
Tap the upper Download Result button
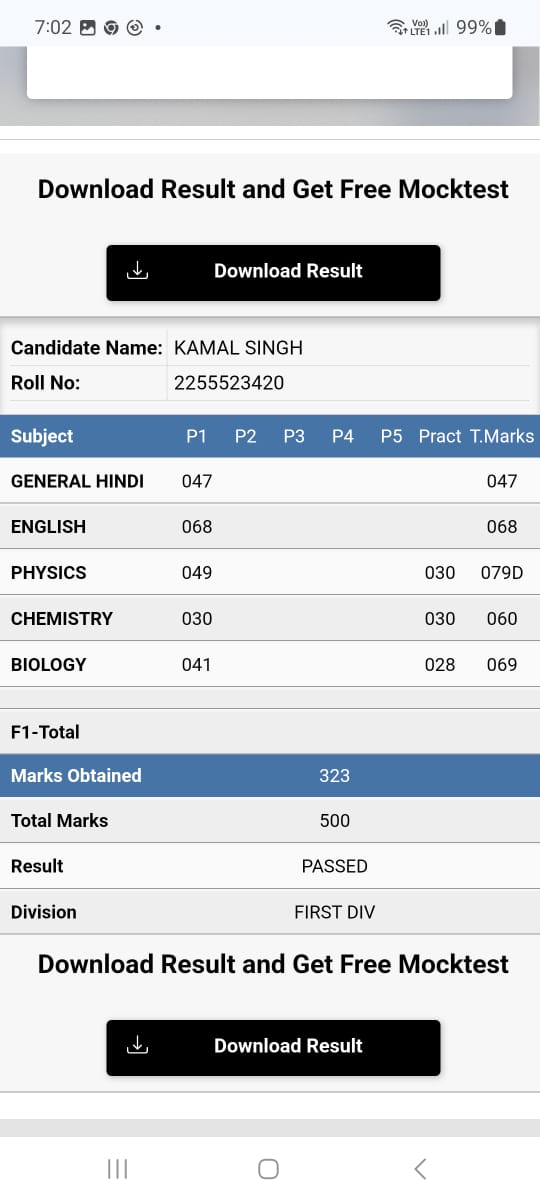(273, 272)
